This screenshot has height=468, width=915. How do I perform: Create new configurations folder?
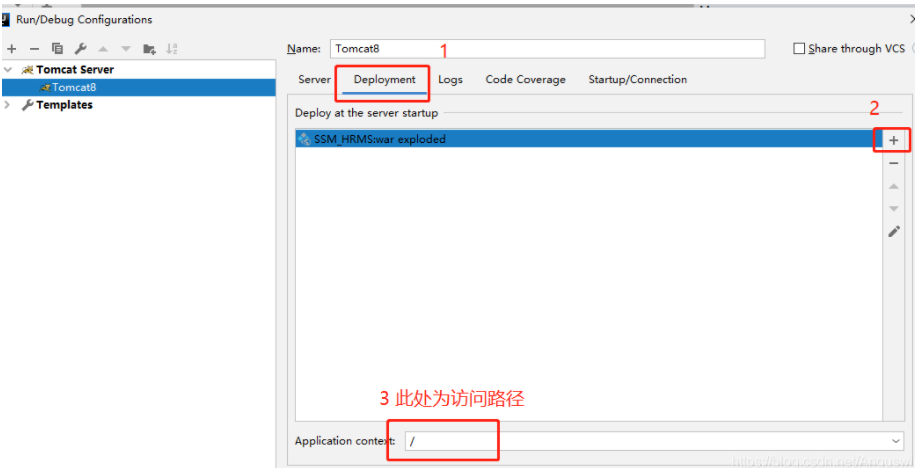pos(149,49)
